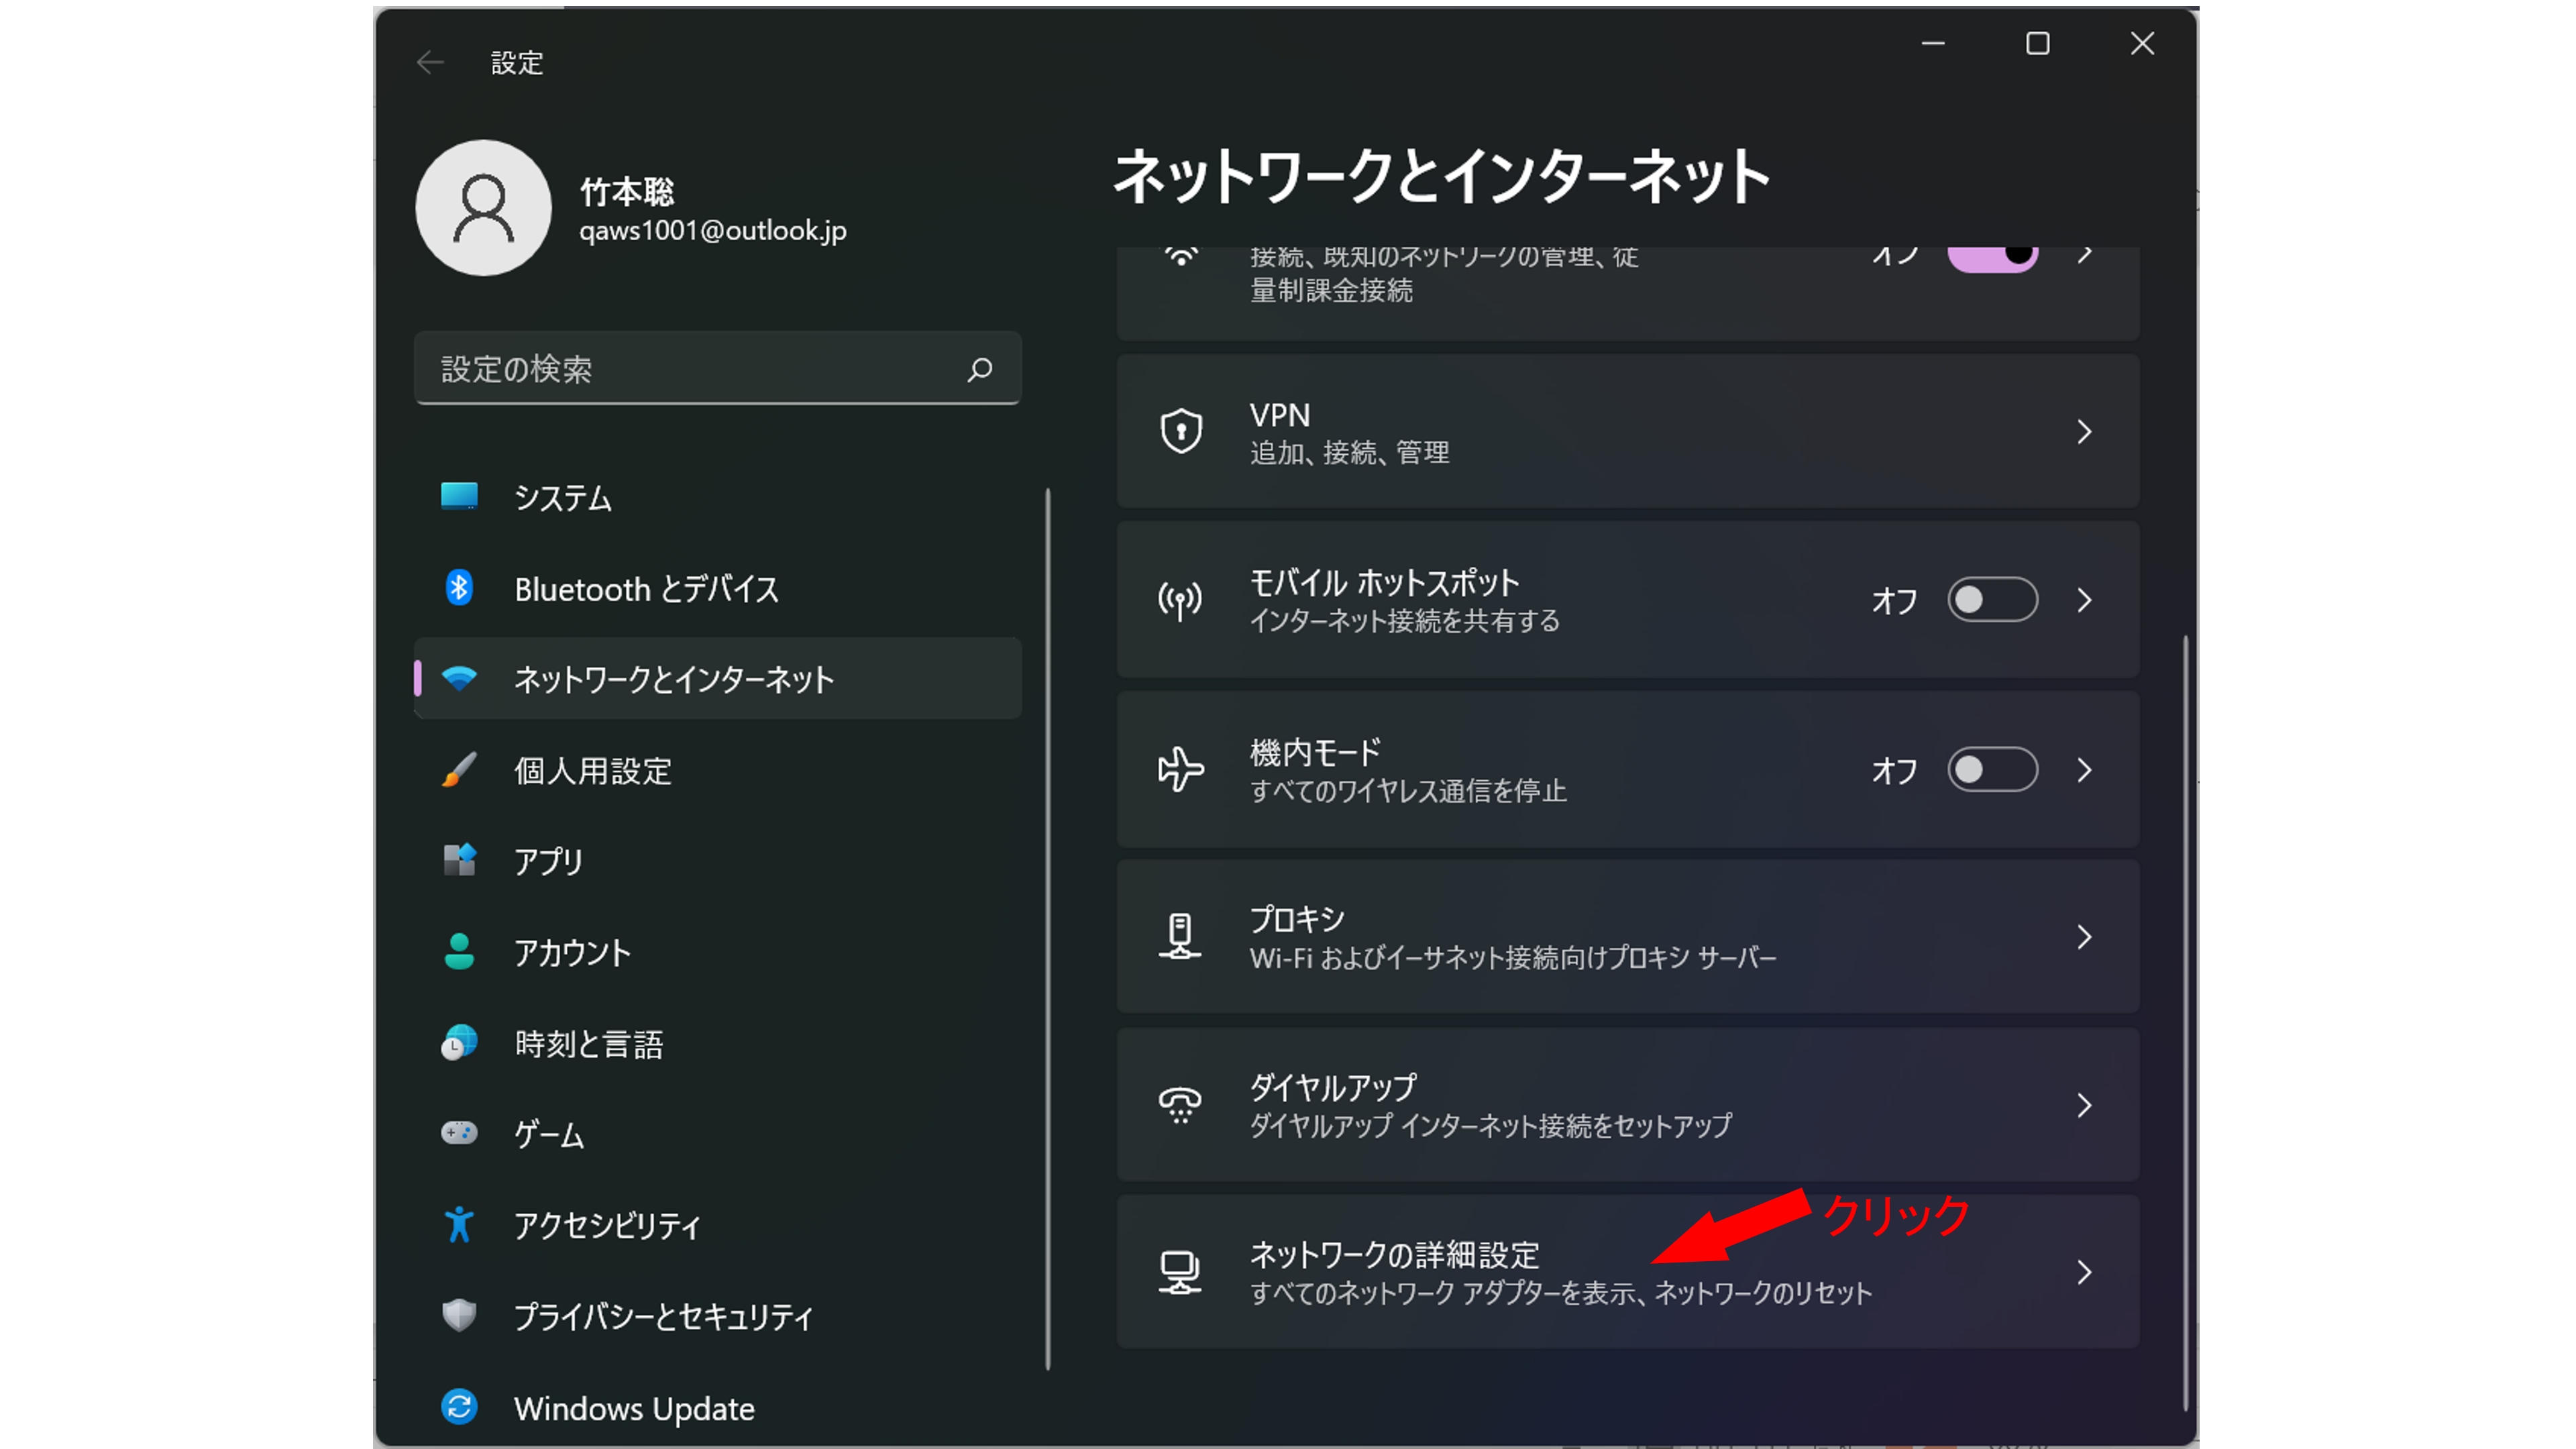The image size is (2576, 1449).
Task: Expand the proxy (プロキシ) chevron
Action: click(x=2084, y=937)
